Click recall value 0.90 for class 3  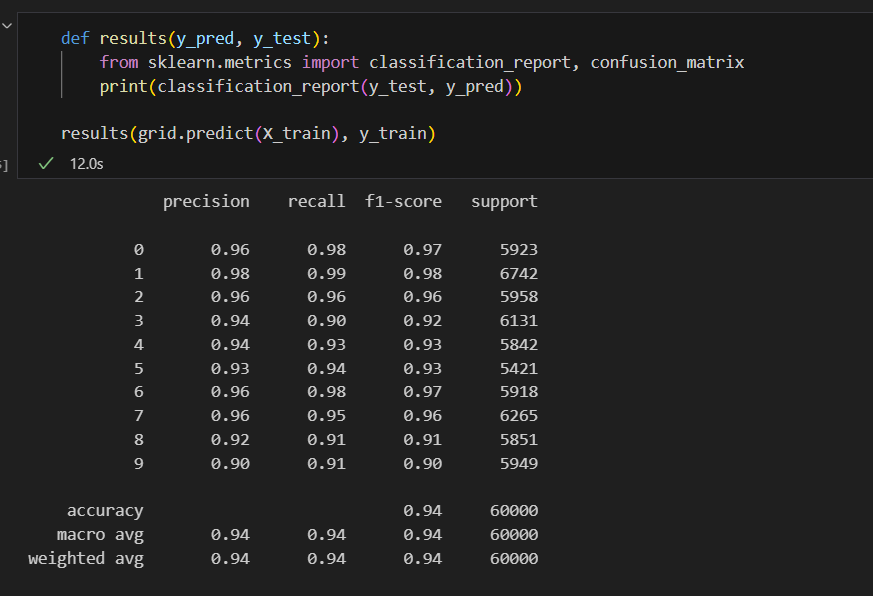pyautogui.click(x=326, y=321)
